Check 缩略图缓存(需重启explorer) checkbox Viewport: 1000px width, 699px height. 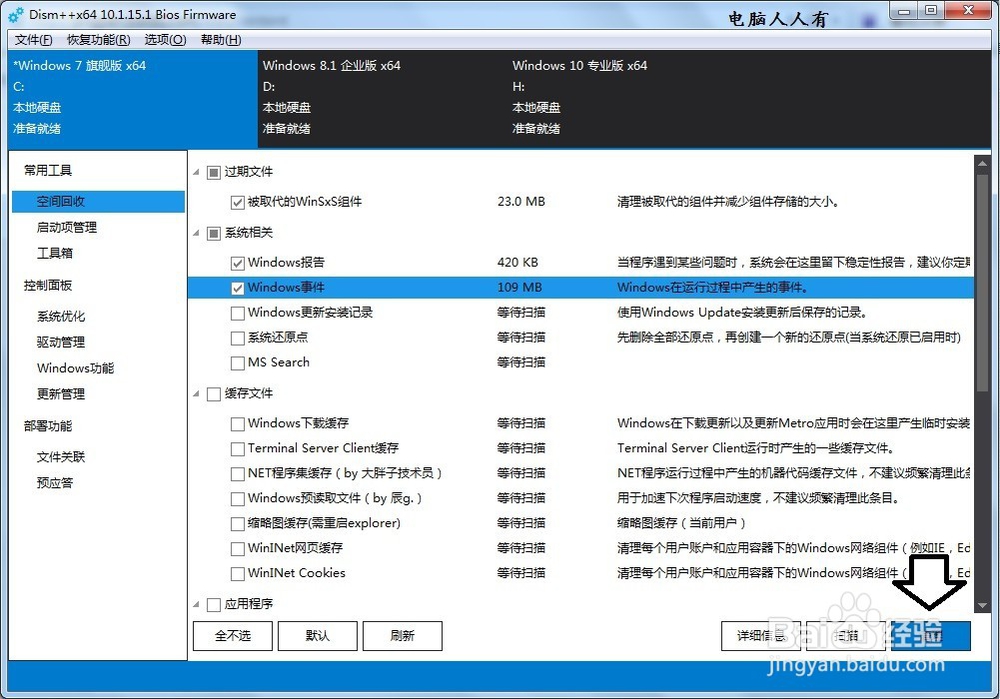click(237, 524)
